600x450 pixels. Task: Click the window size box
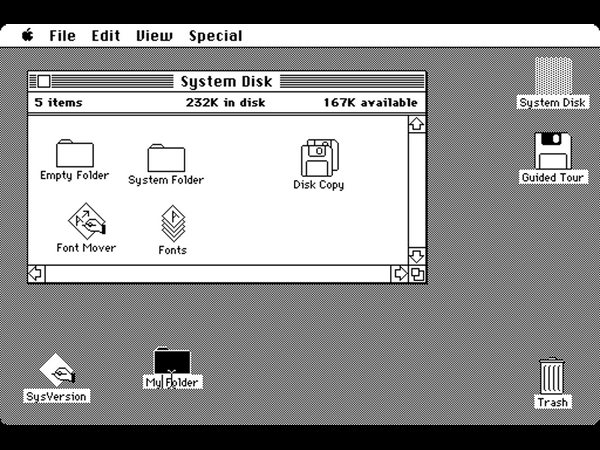pos(417,274)
